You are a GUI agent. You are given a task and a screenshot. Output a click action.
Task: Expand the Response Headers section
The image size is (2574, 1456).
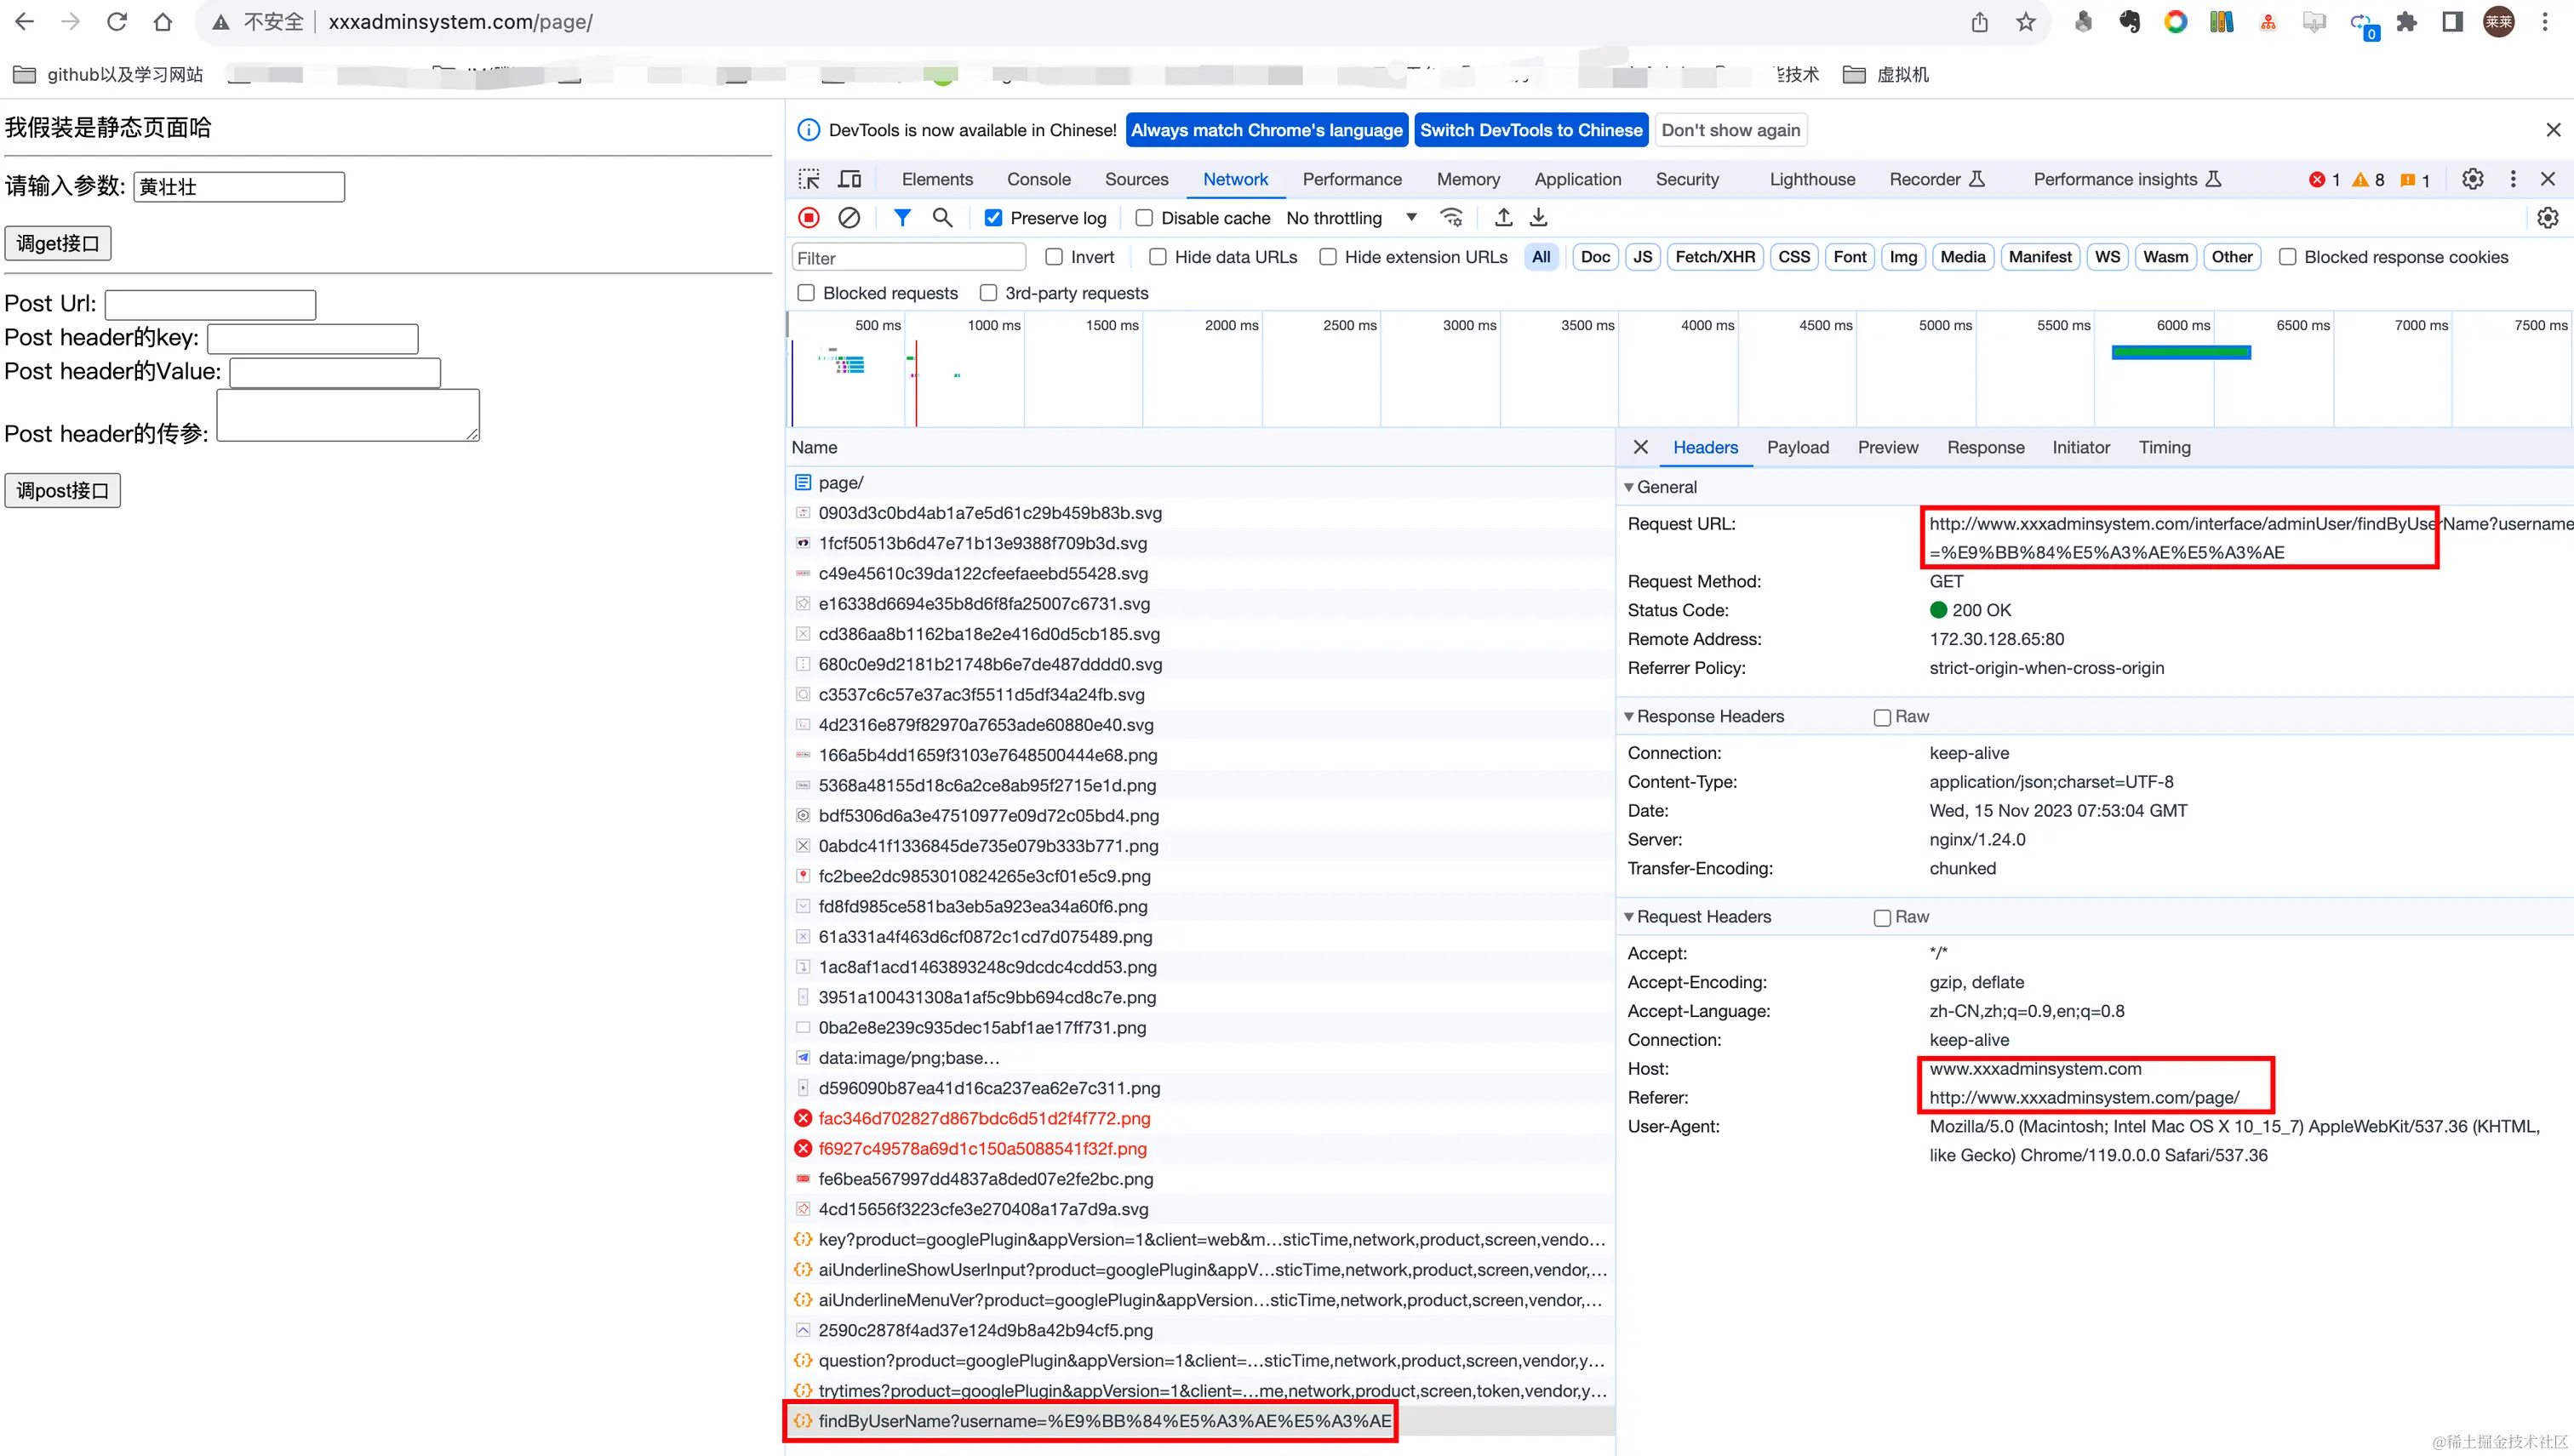coord(1628,716)
